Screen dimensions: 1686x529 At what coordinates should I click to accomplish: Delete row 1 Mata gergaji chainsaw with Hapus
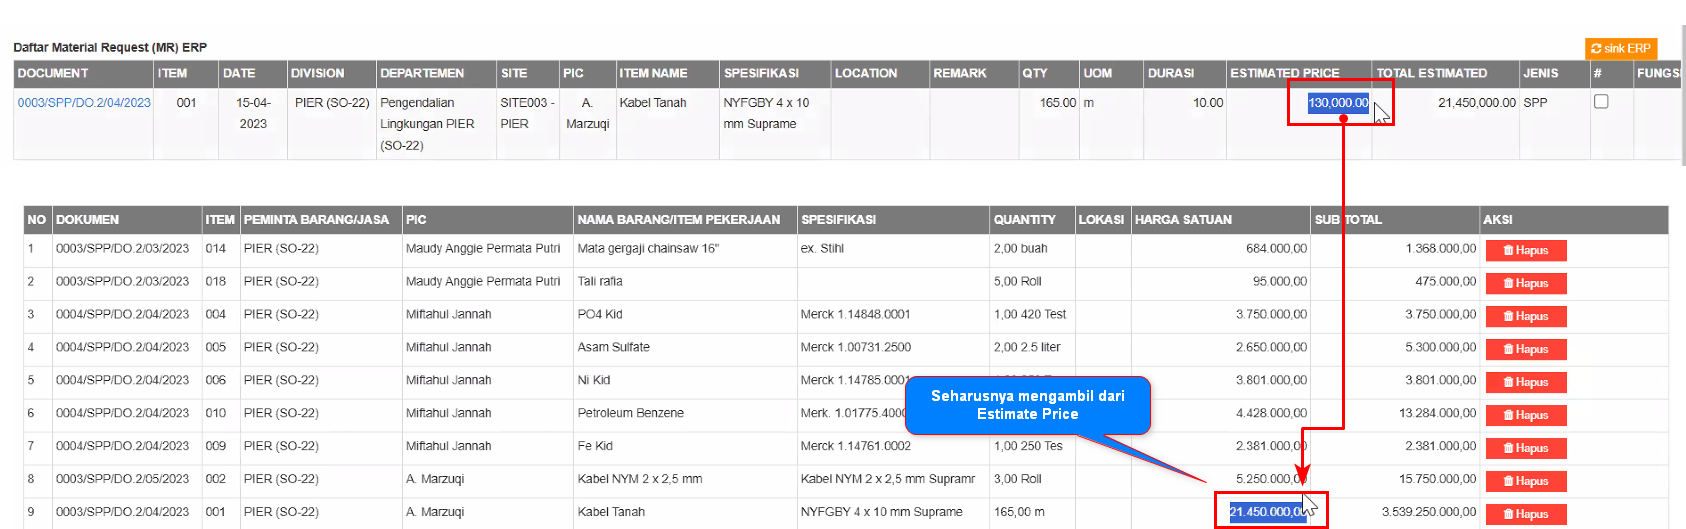pyautogui.click(x=1525, y=251)
